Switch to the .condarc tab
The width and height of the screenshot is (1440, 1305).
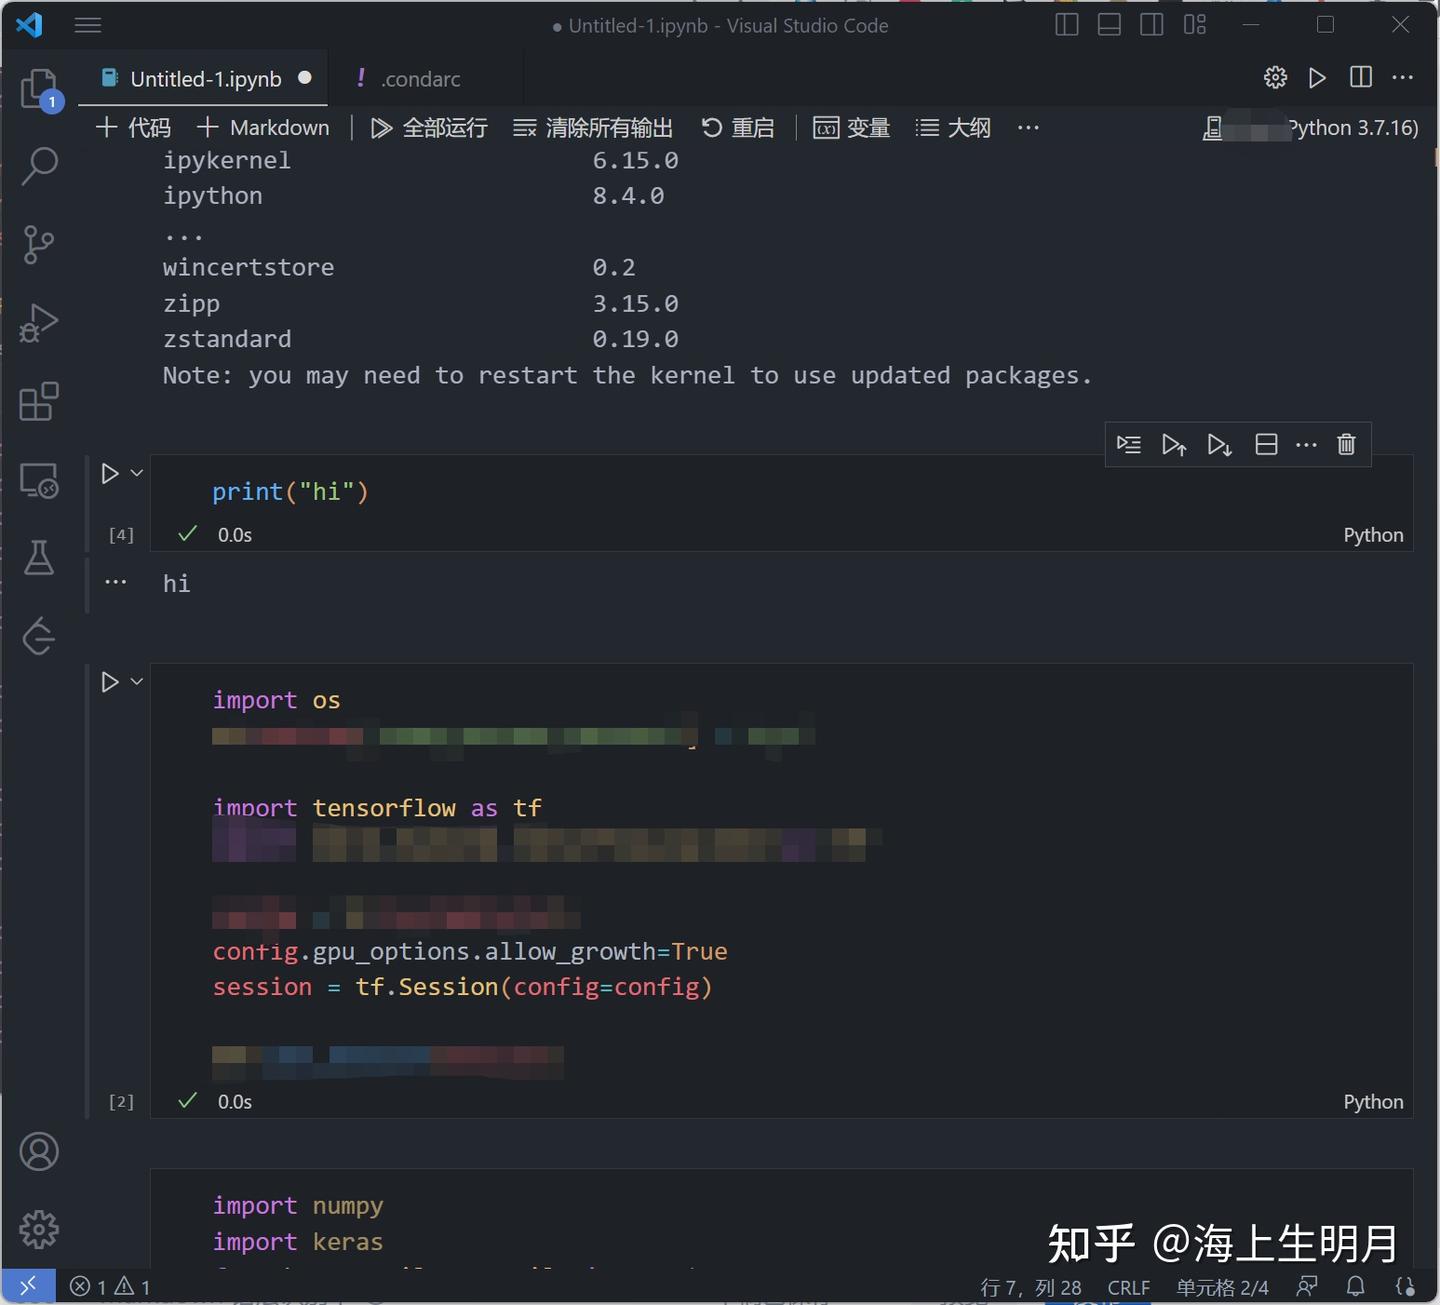tap(420, 79)
